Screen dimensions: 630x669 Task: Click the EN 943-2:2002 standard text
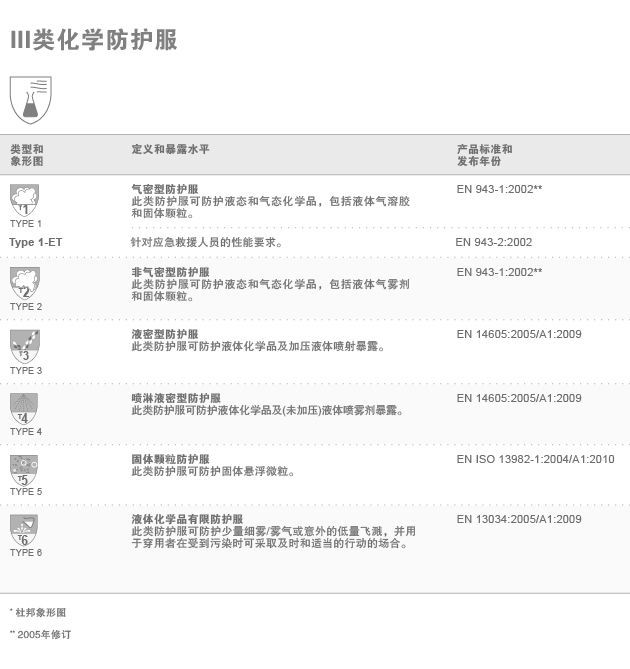[494, 242]
